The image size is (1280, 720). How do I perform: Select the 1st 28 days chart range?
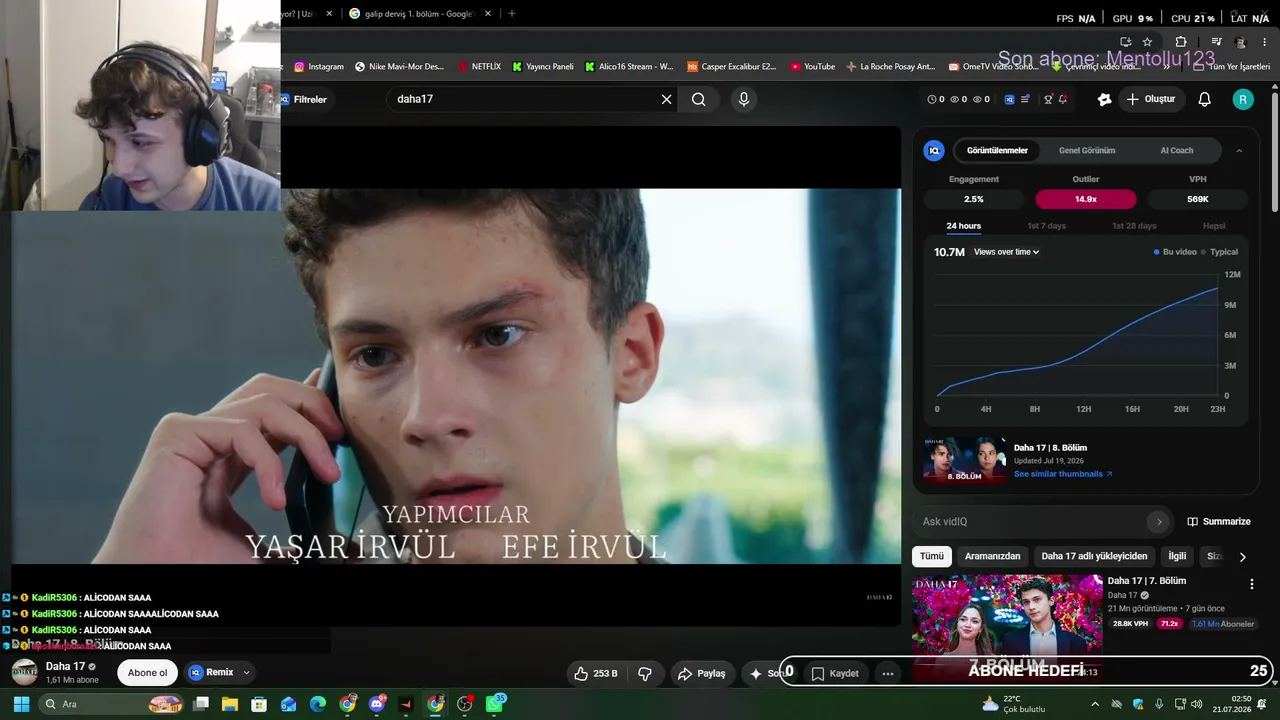1134,226
